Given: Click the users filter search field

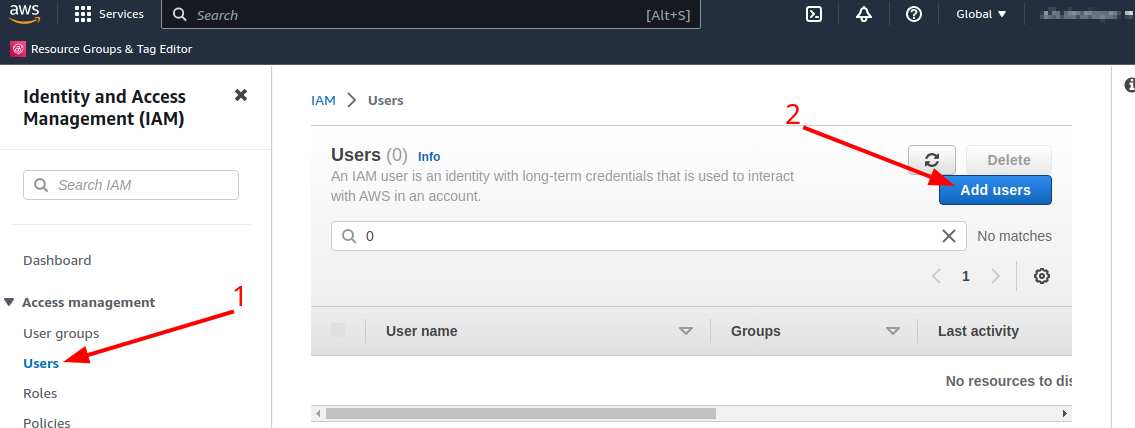Looking at the screenshot, I should [649, 236].
